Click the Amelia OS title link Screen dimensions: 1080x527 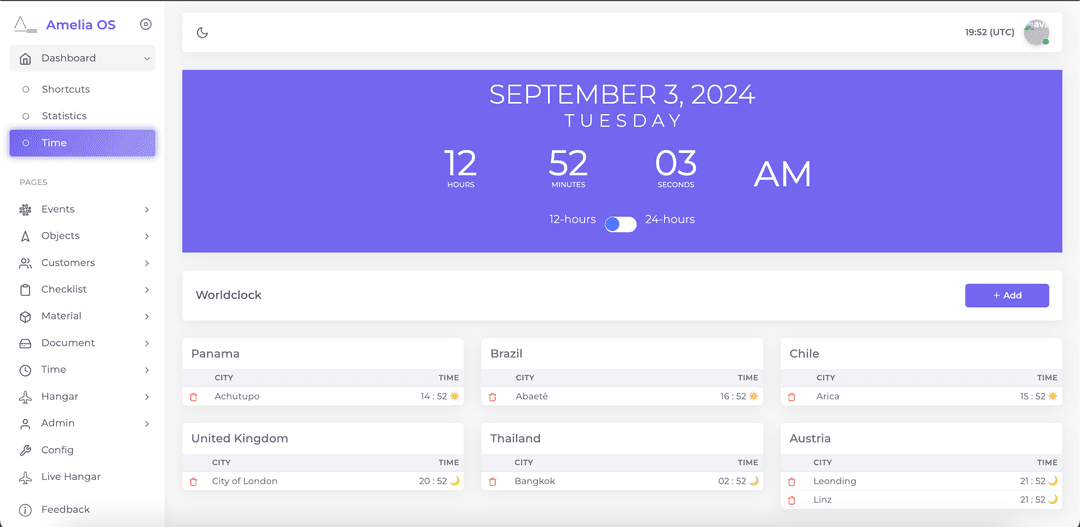pos(81,25)
